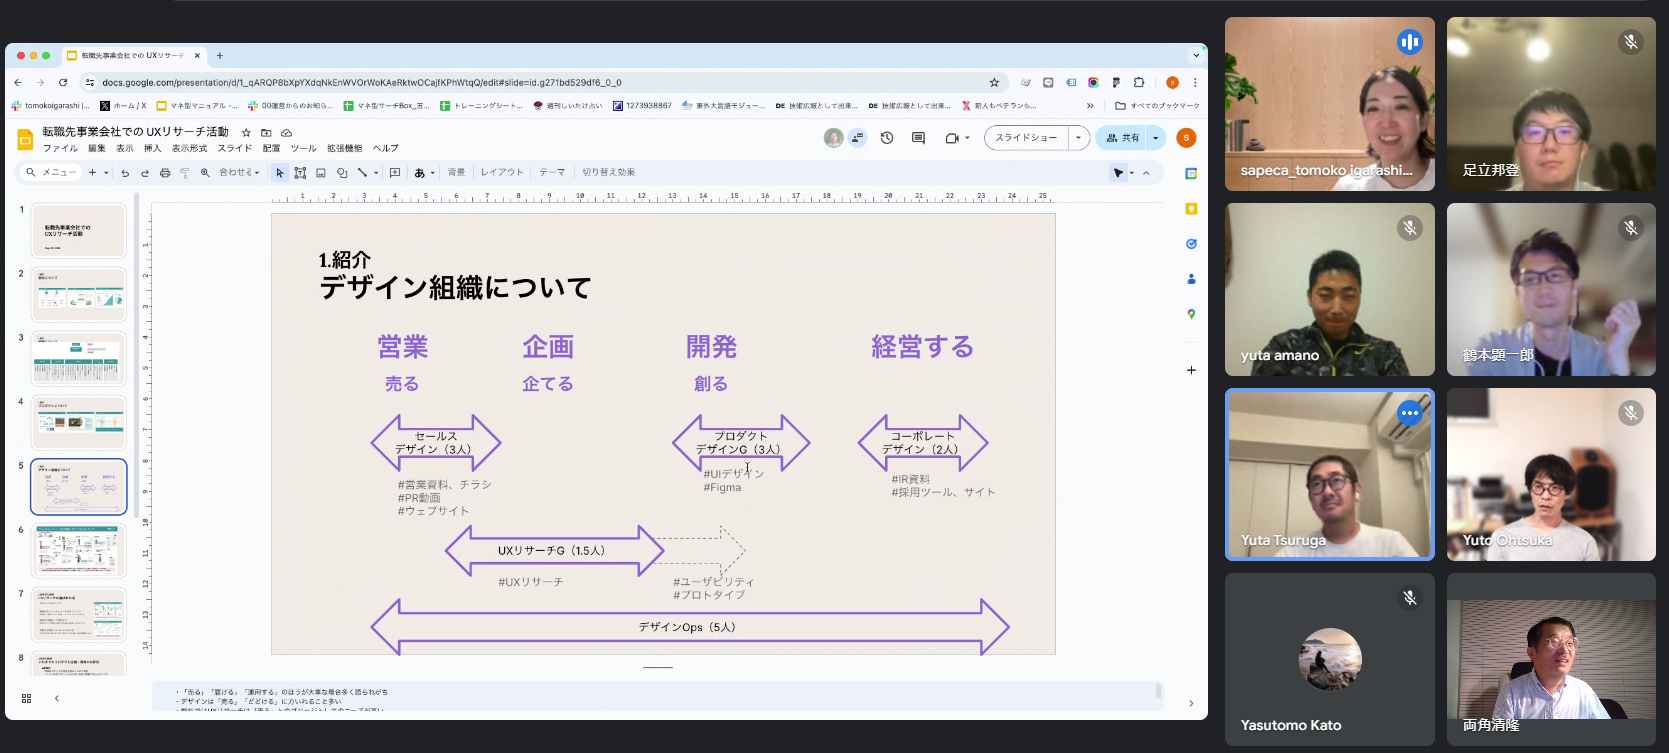Image resolution: width=1669 pixels, height=753 pixels.
Task: Expand the スライドショー dropdown arrow
Action: [1078, 138]
